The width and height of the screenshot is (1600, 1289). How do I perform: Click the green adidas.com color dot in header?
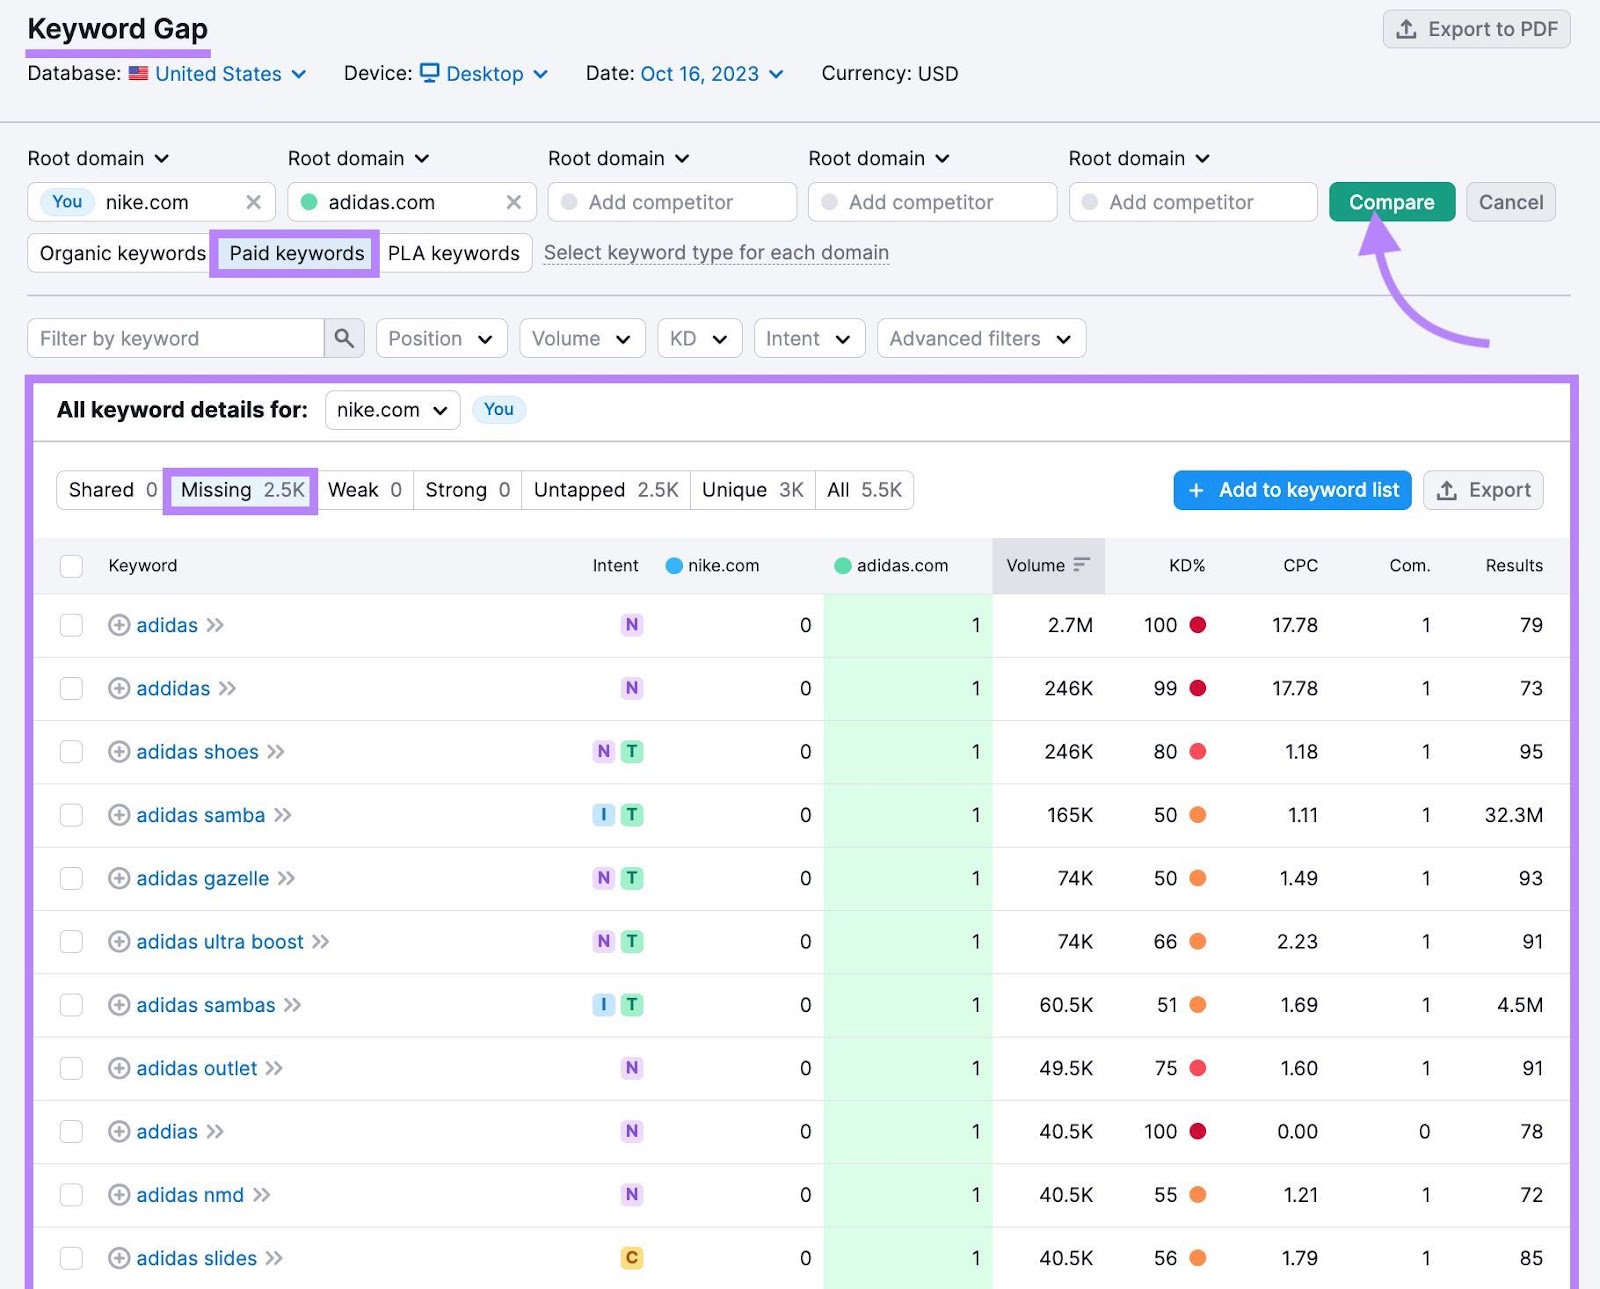(843, 566)
